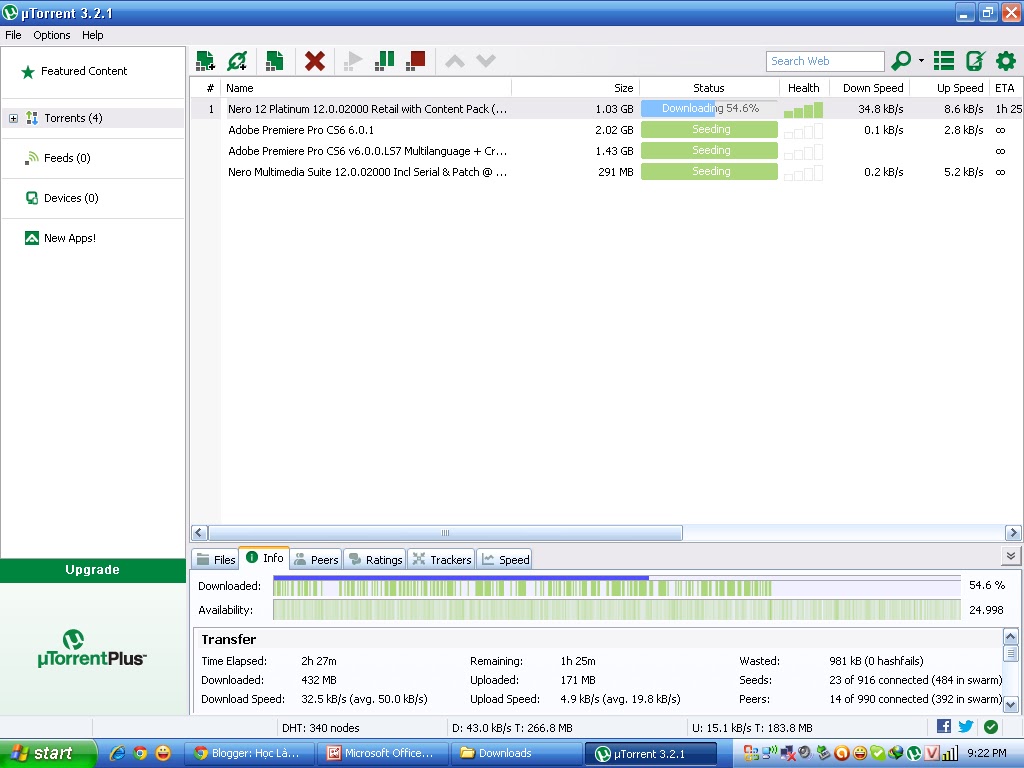Move torrent up in queue
This screenshot has height=768, width=1024.
pos(455,61)
